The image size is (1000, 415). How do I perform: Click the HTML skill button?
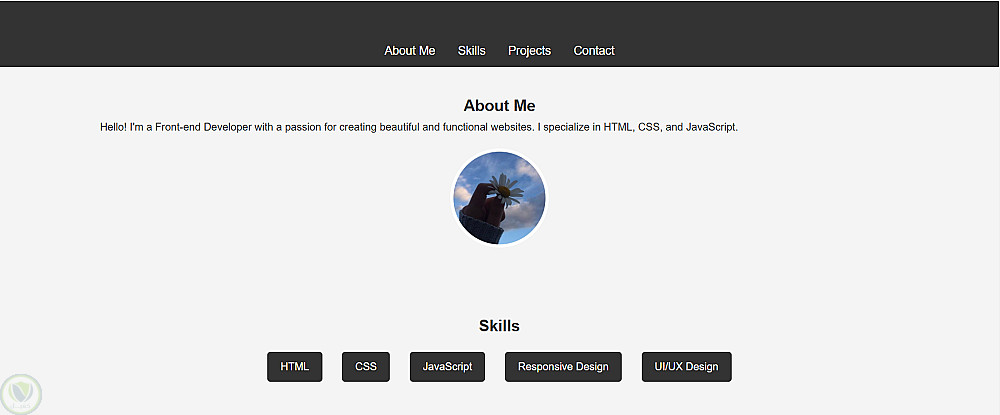click(295, 367)
